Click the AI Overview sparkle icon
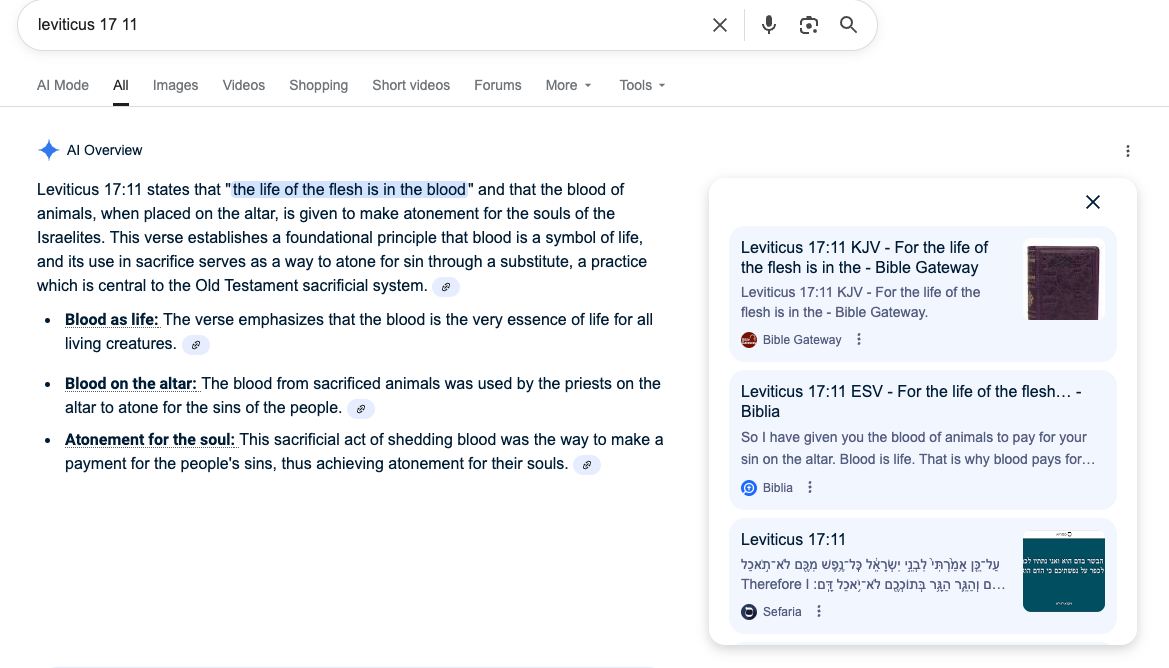 click(48, 149)
